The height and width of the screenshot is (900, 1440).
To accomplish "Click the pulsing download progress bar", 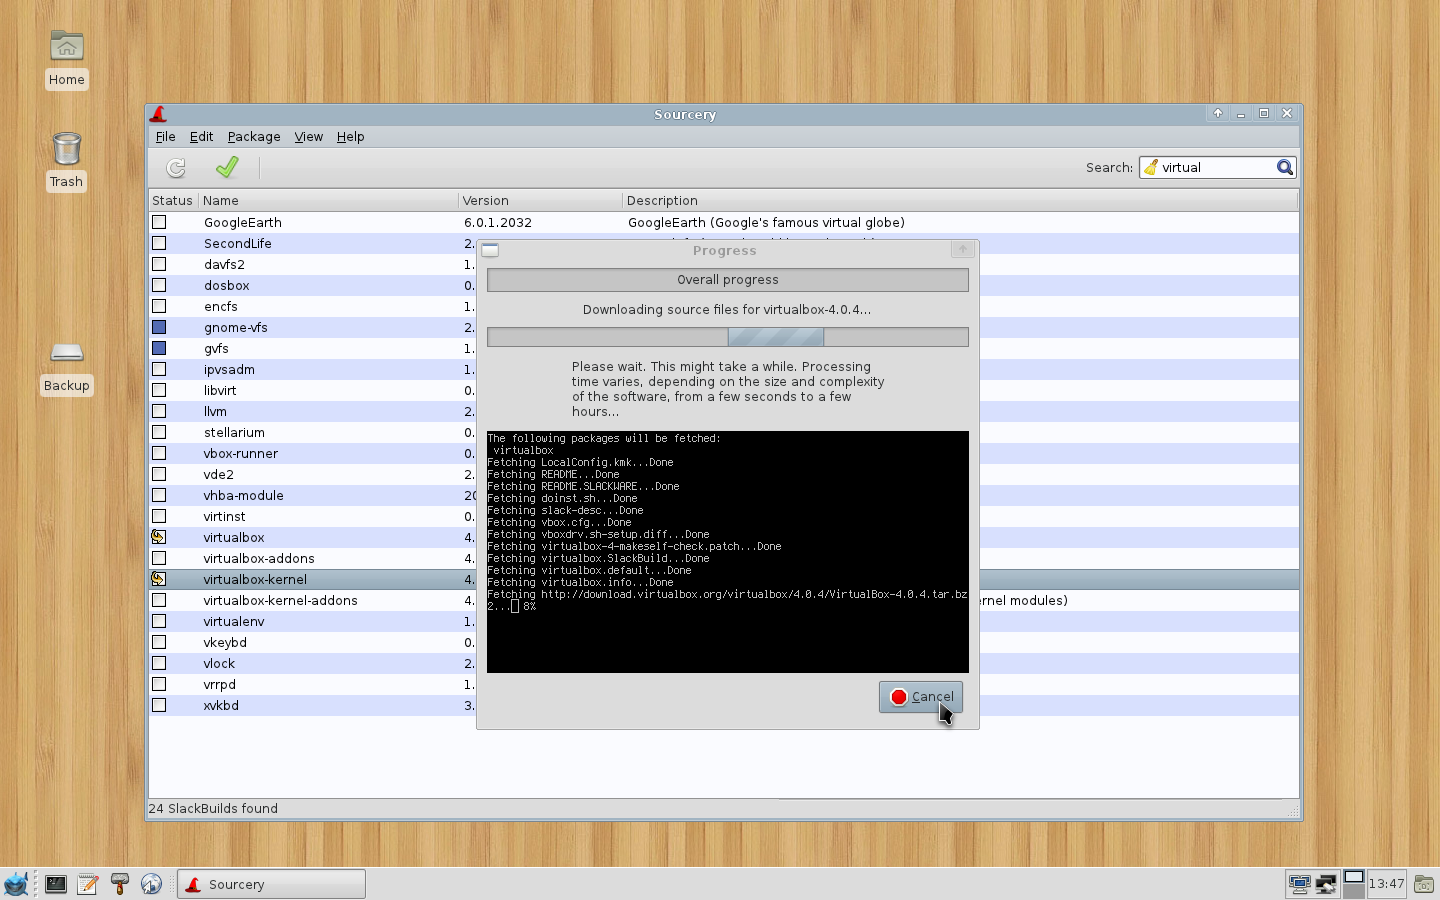I will (728, 337).
